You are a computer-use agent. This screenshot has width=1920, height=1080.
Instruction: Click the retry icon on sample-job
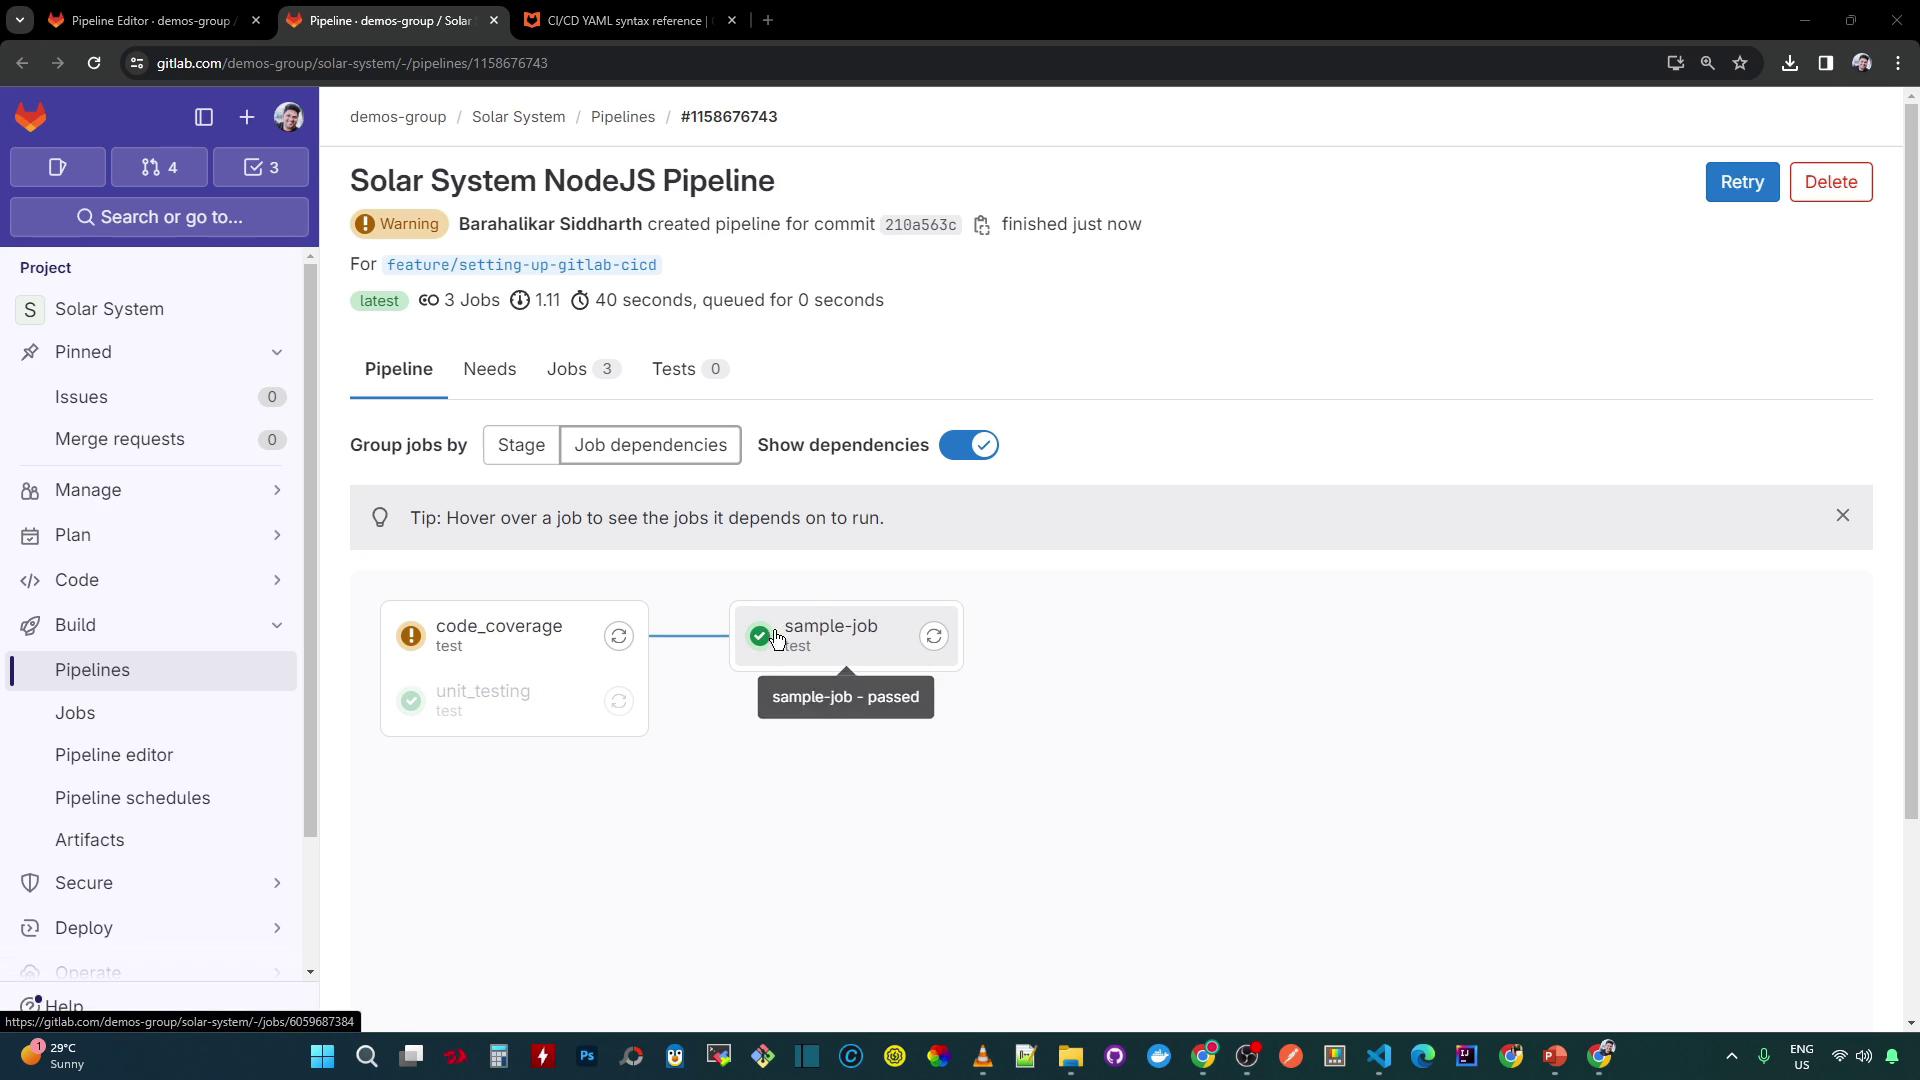click(x=934, y=636)
